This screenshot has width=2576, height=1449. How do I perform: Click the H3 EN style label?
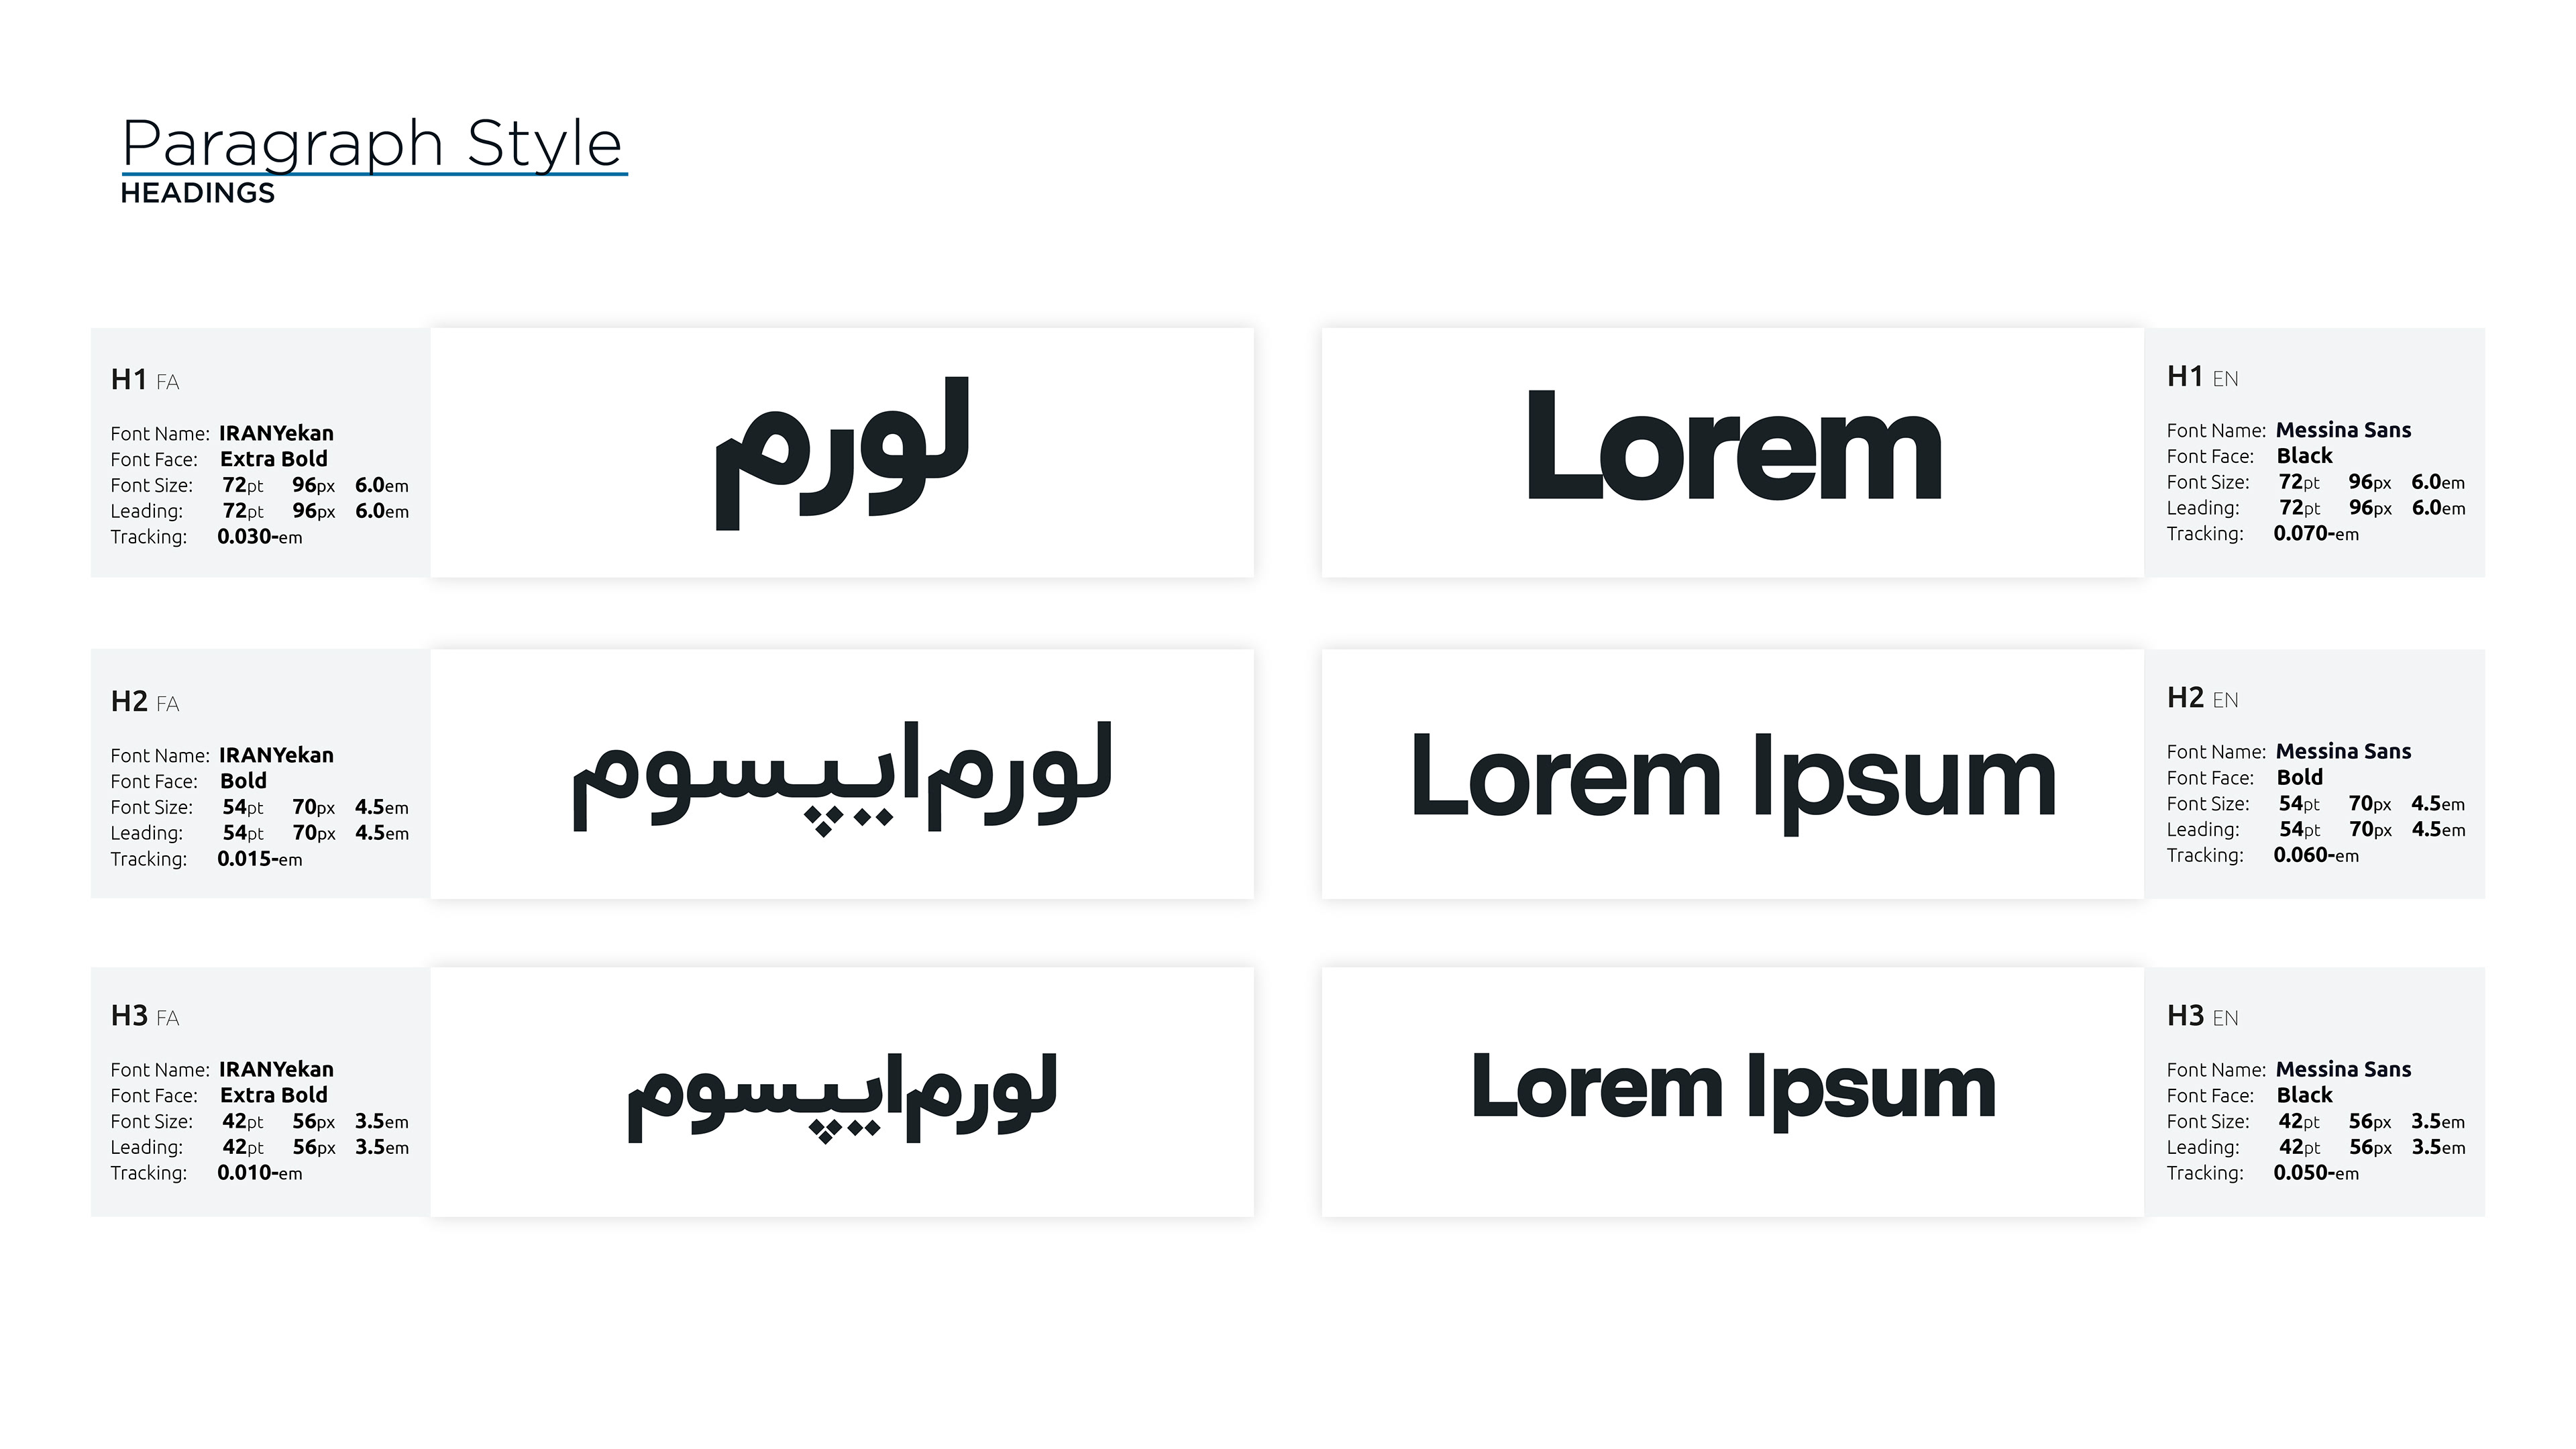point(2202,1016)
